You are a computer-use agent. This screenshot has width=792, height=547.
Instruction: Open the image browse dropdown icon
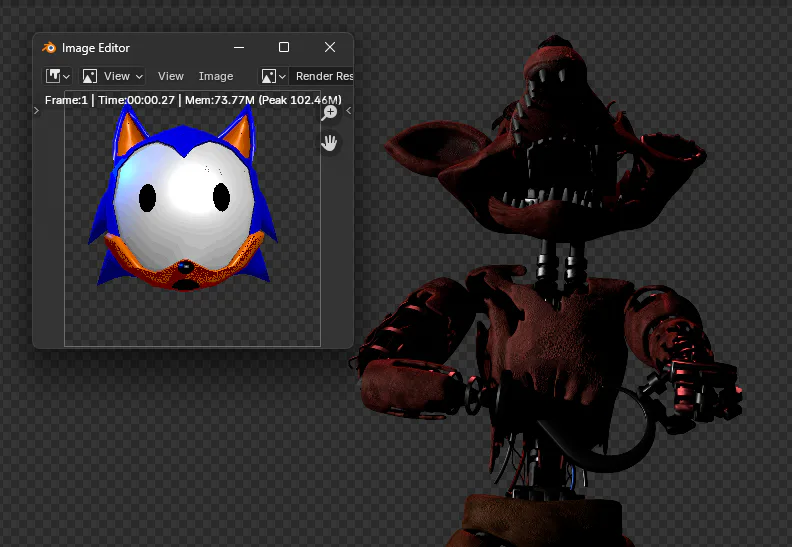[273, 76]
